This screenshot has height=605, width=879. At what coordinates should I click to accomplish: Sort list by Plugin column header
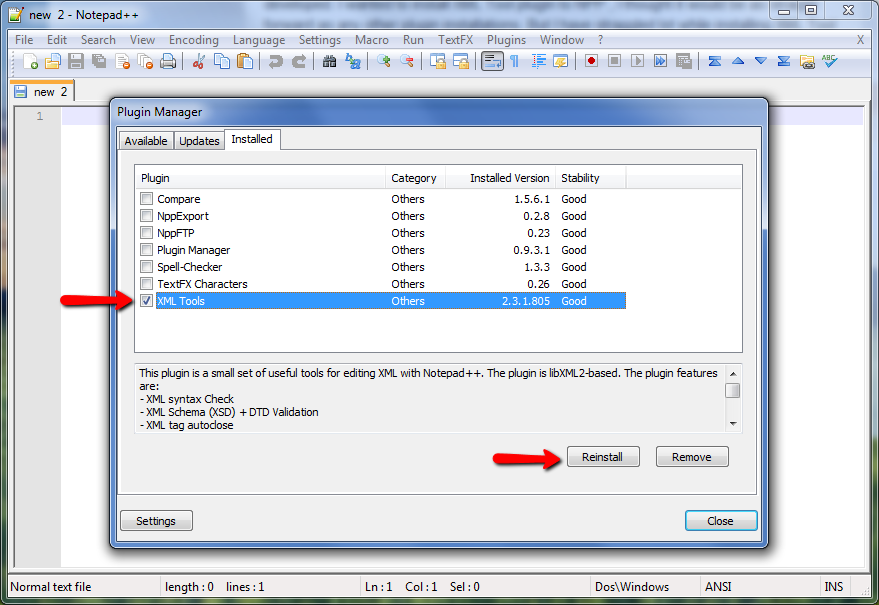(260, 178)
